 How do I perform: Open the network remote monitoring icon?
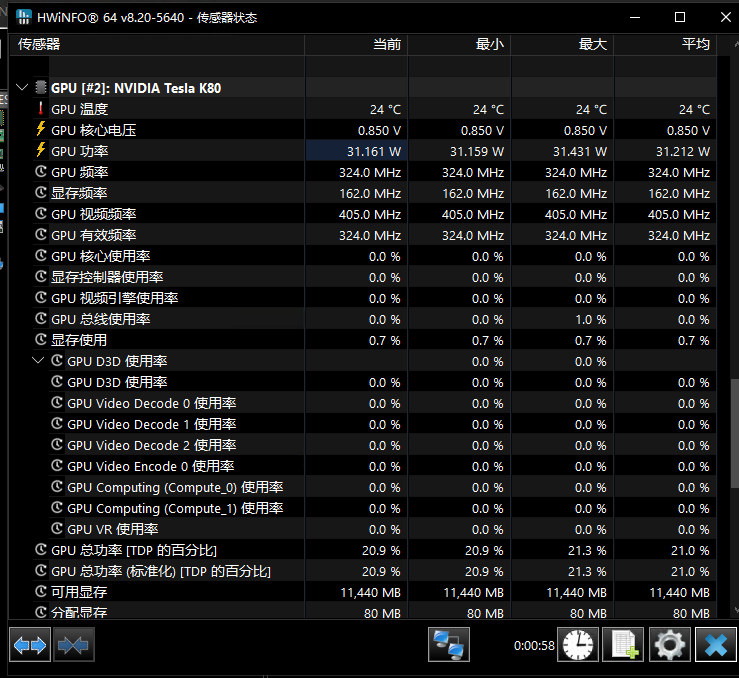(449, 645)
